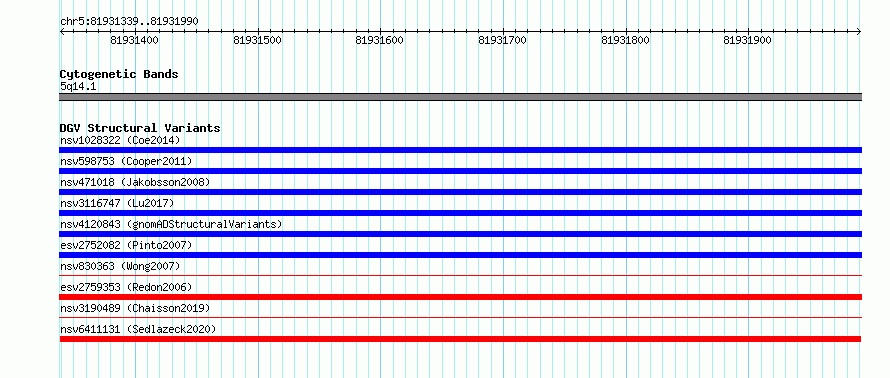
Task: Click the blue bar under esv2752082
Action: (x=460, y=255)
